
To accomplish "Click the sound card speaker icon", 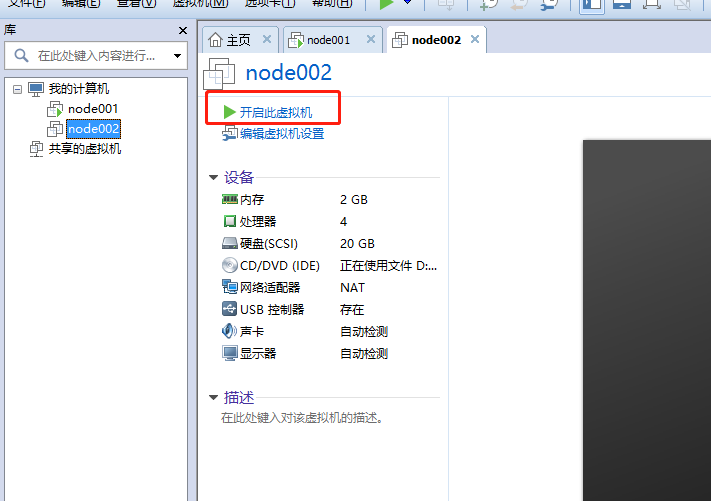I will 230,331.
